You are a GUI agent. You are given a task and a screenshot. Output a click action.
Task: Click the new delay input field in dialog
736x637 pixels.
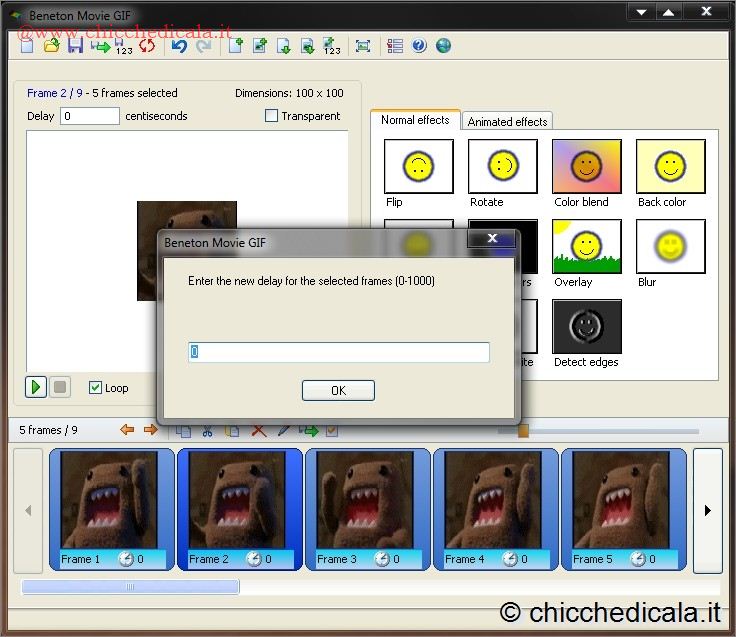[339, 352]
